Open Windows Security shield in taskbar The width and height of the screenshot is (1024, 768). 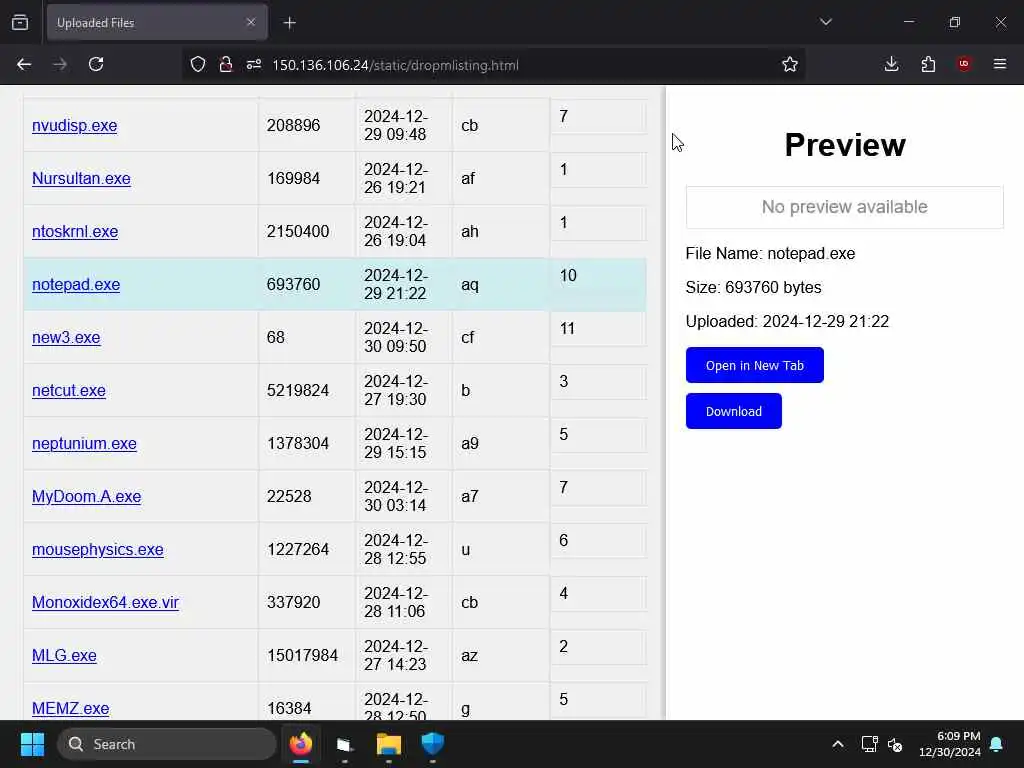(x=432, y=744)
